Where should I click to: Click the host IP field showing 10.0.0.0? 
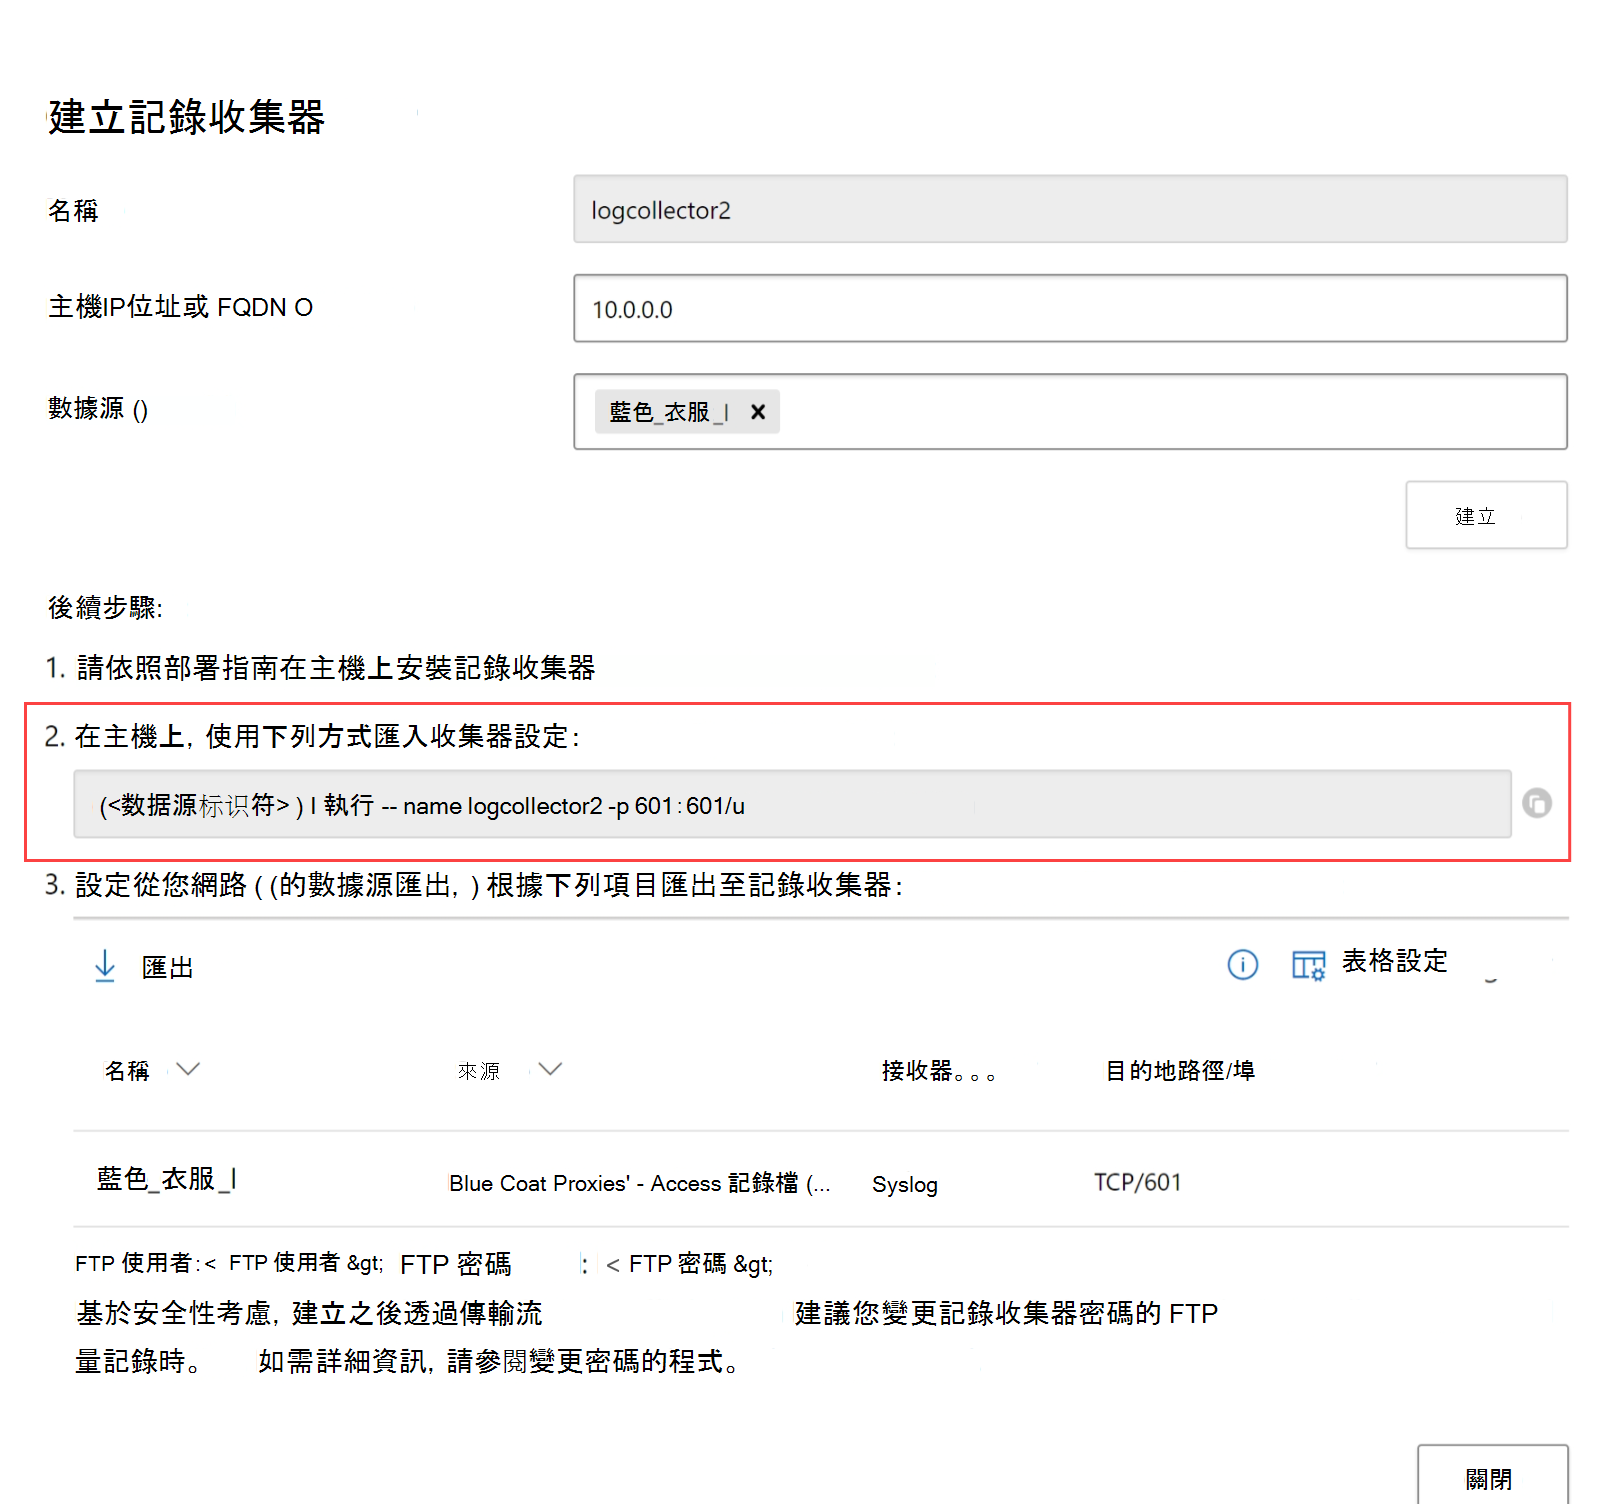pos(1070,308)
